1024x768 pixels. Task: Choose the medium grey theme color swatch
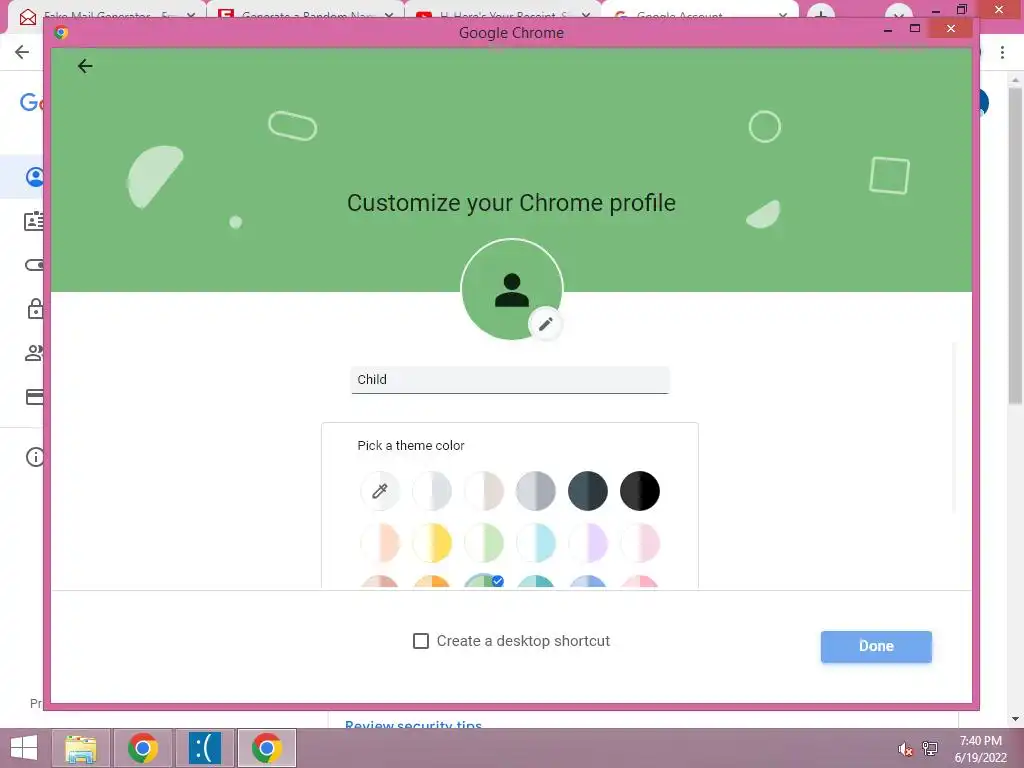click(536, 490)
